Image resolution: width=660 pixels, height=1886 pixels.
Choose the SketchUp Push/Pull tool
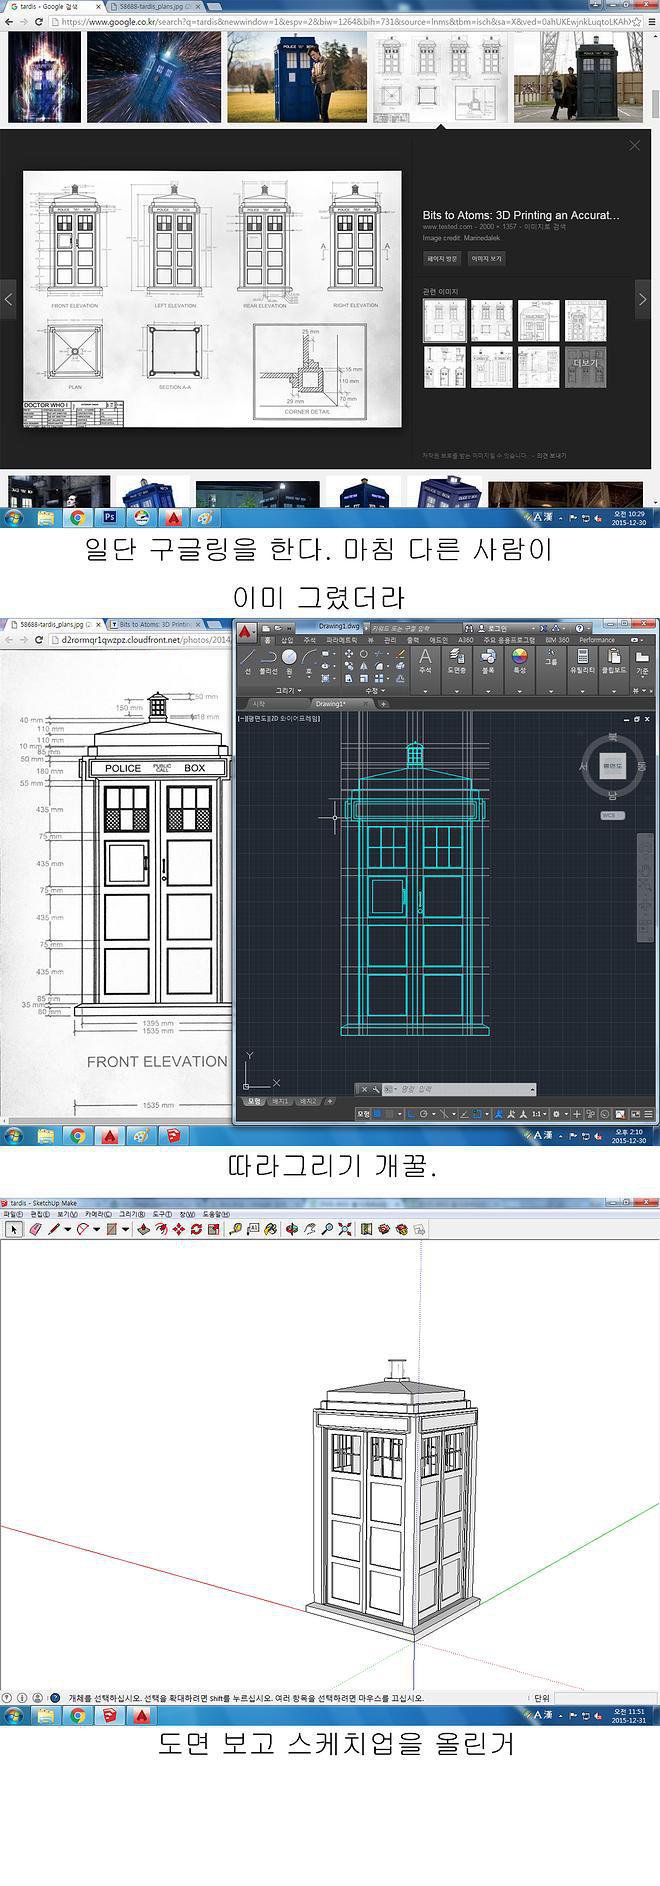tap(143, 1229)
